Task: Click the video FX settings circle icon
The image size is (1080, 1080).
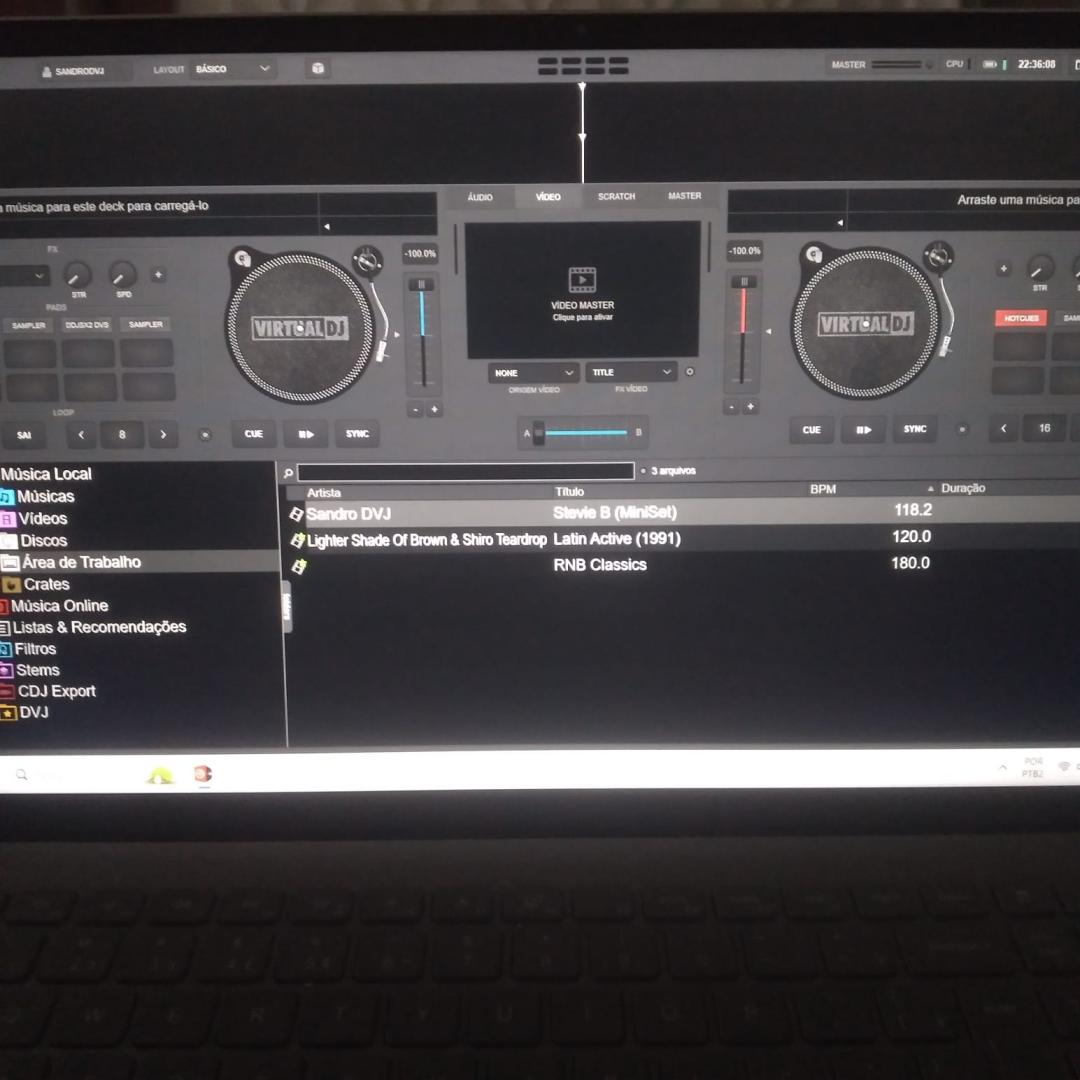Action: tap(689, 371)
